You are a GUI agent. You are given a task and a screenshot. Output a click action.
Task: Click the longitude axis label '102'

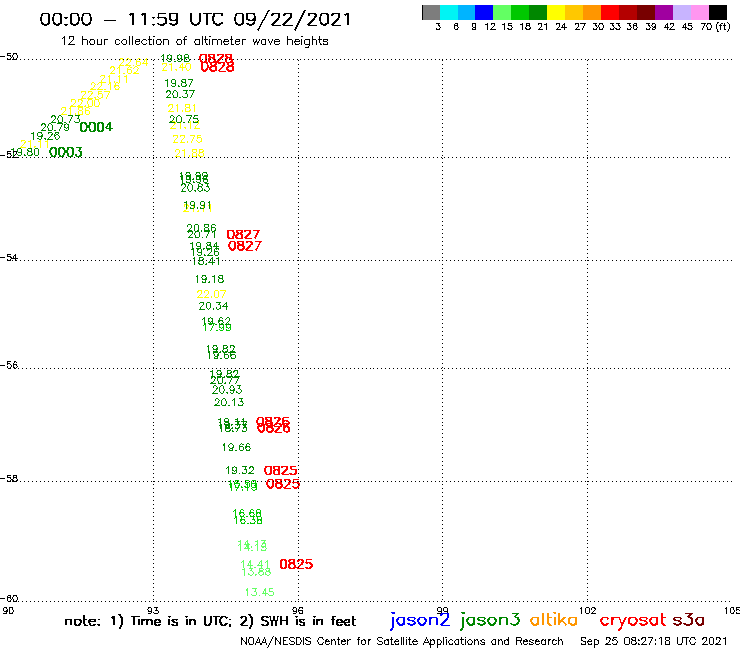(587, 610)
